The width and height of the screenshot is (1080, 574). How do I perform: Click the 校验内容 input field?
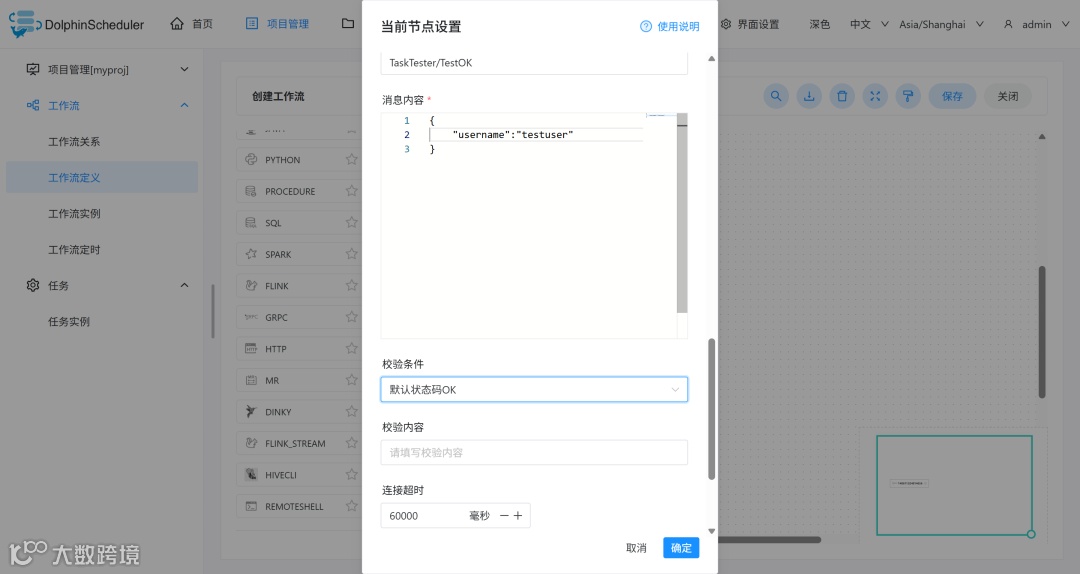(x=534, y=452)
